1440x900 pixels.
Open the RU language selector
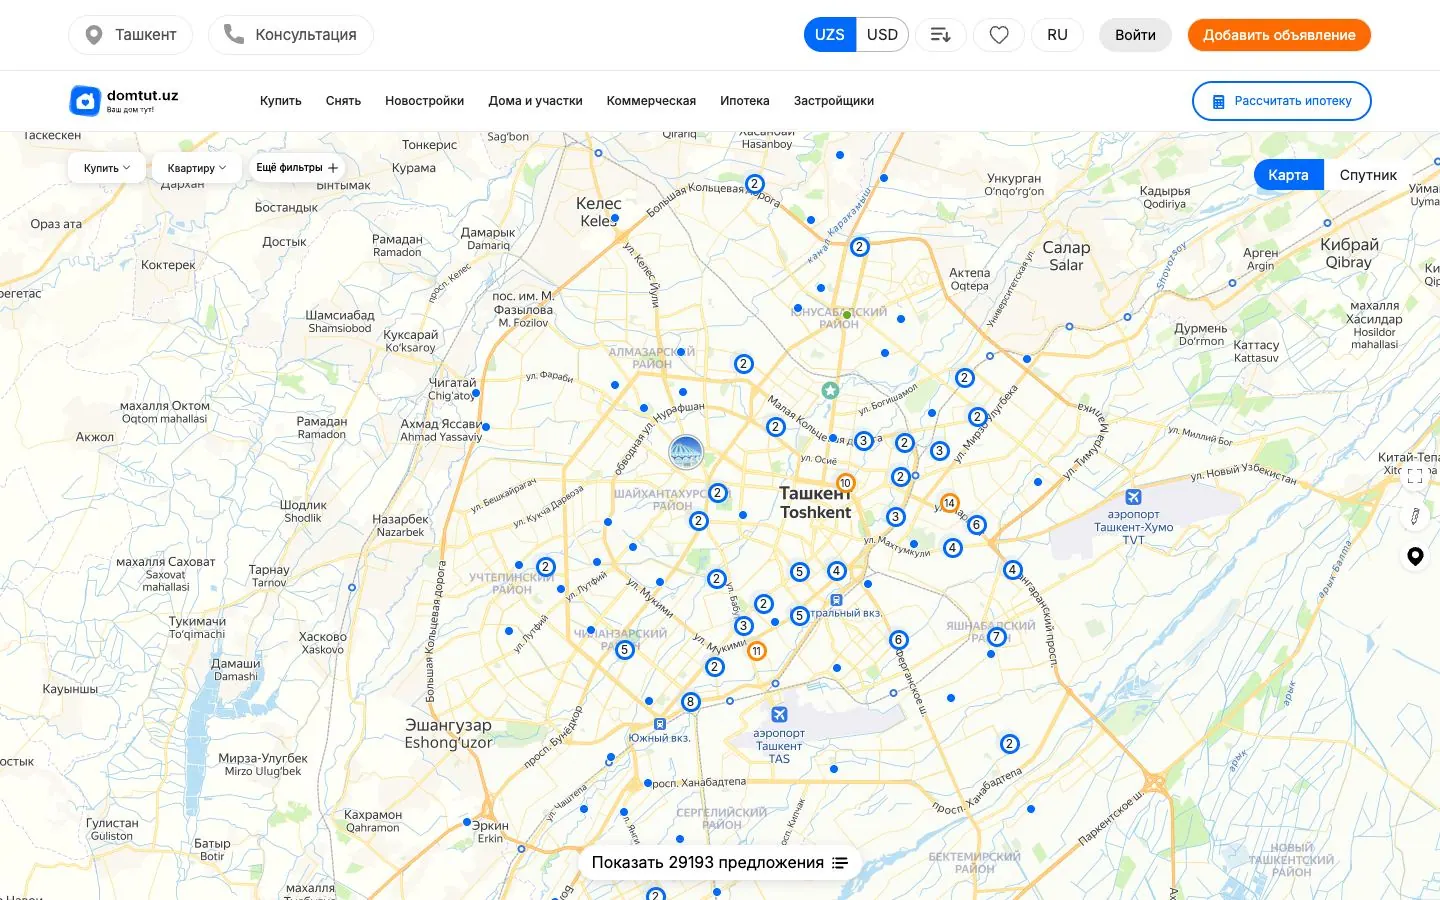(x=1057, y=35)
